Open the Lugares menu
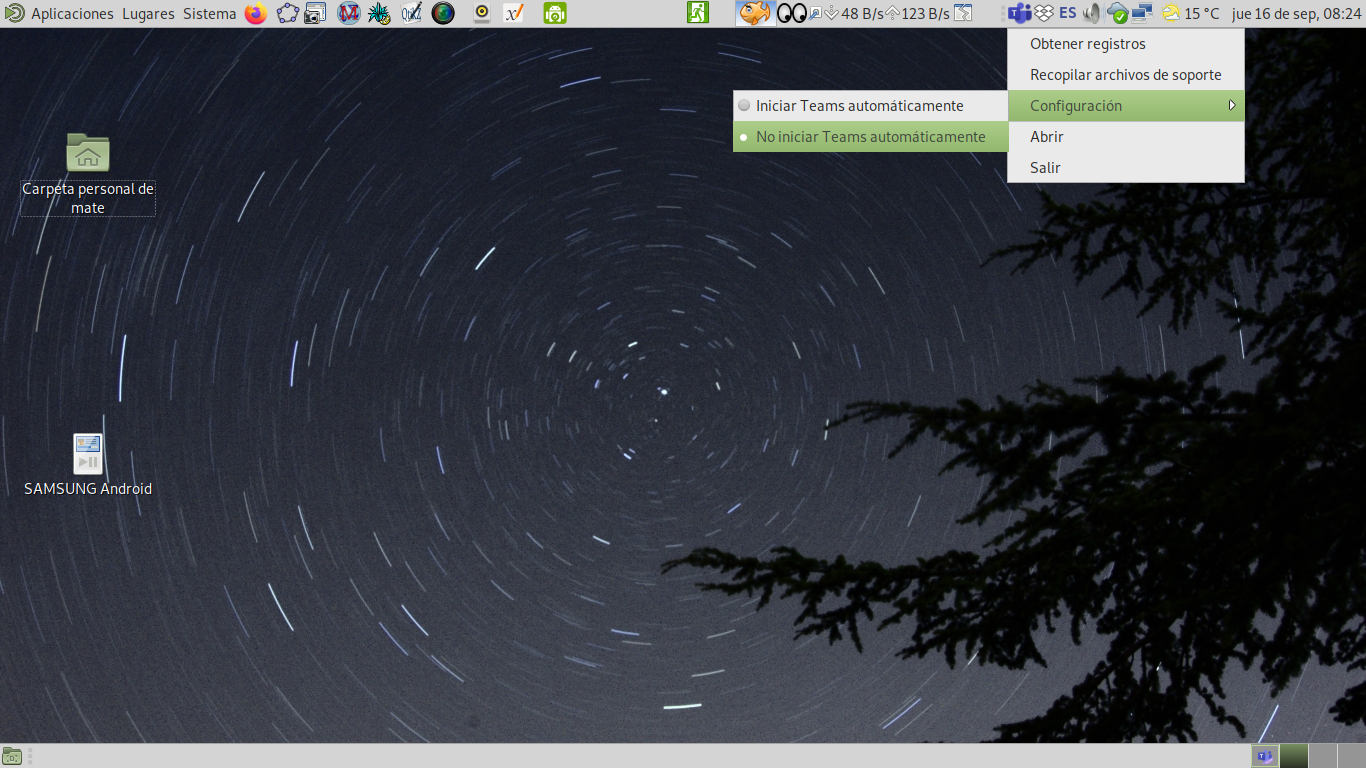Viewport: 1366px width, 768px height. point(148,13)
